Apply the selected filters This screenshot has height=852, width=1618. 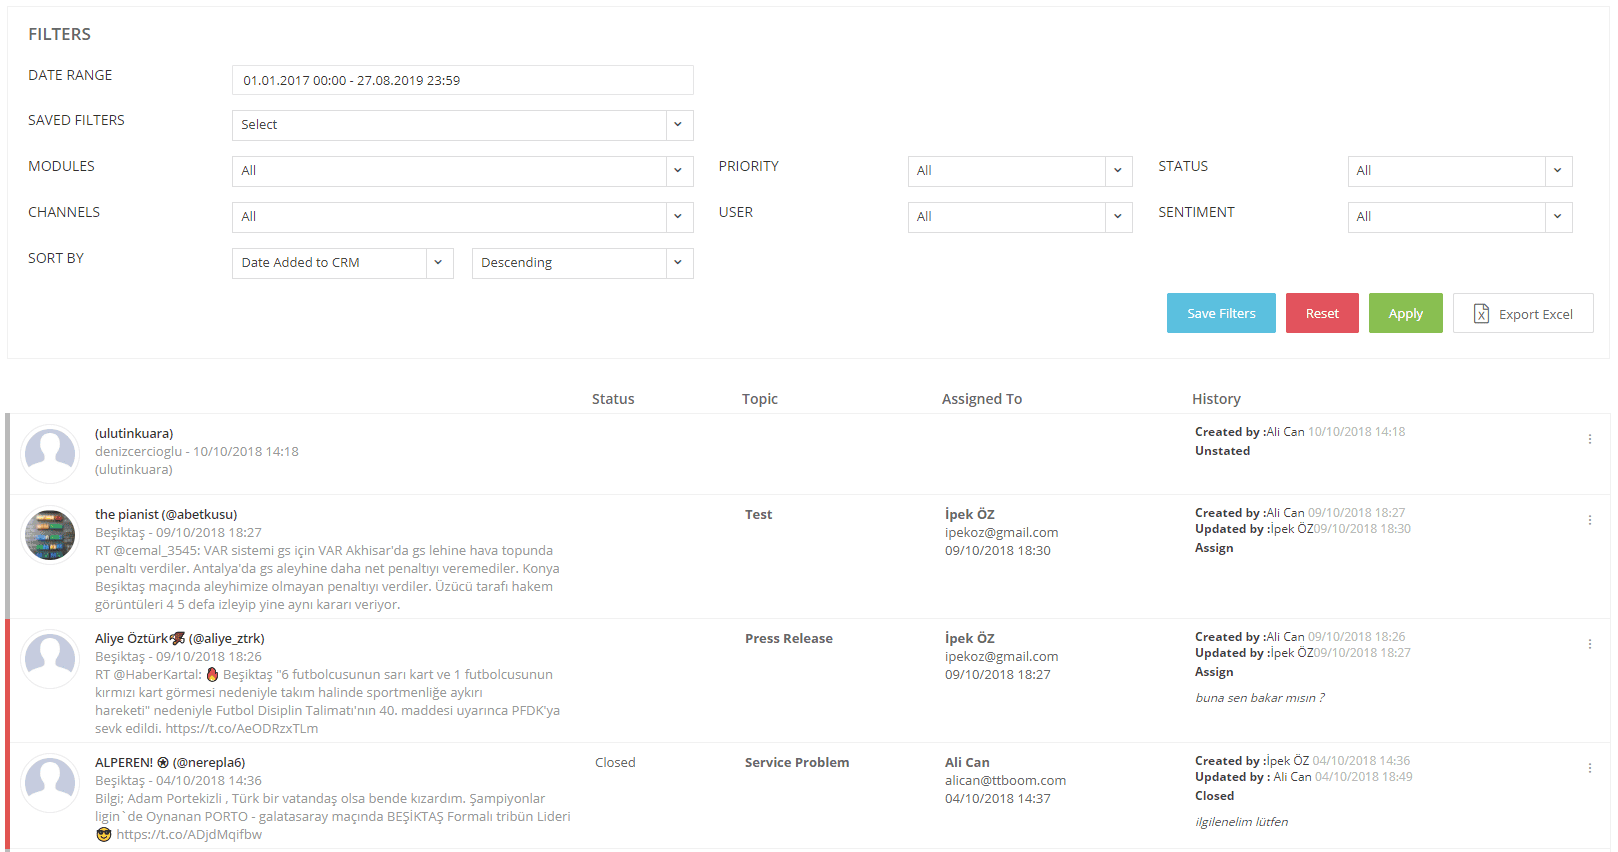point(1405,313)
